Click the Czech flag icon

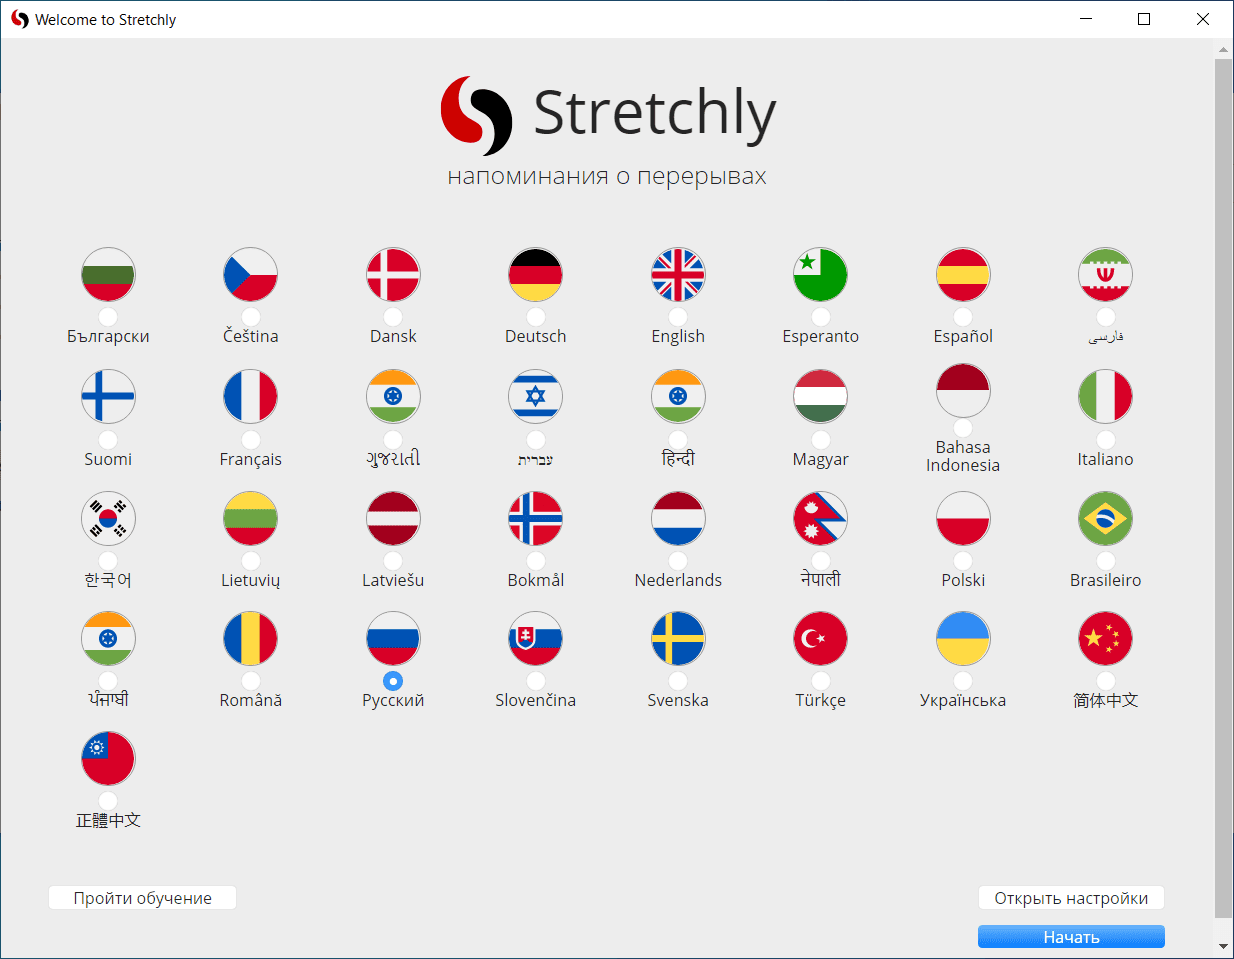pos(251,275)
